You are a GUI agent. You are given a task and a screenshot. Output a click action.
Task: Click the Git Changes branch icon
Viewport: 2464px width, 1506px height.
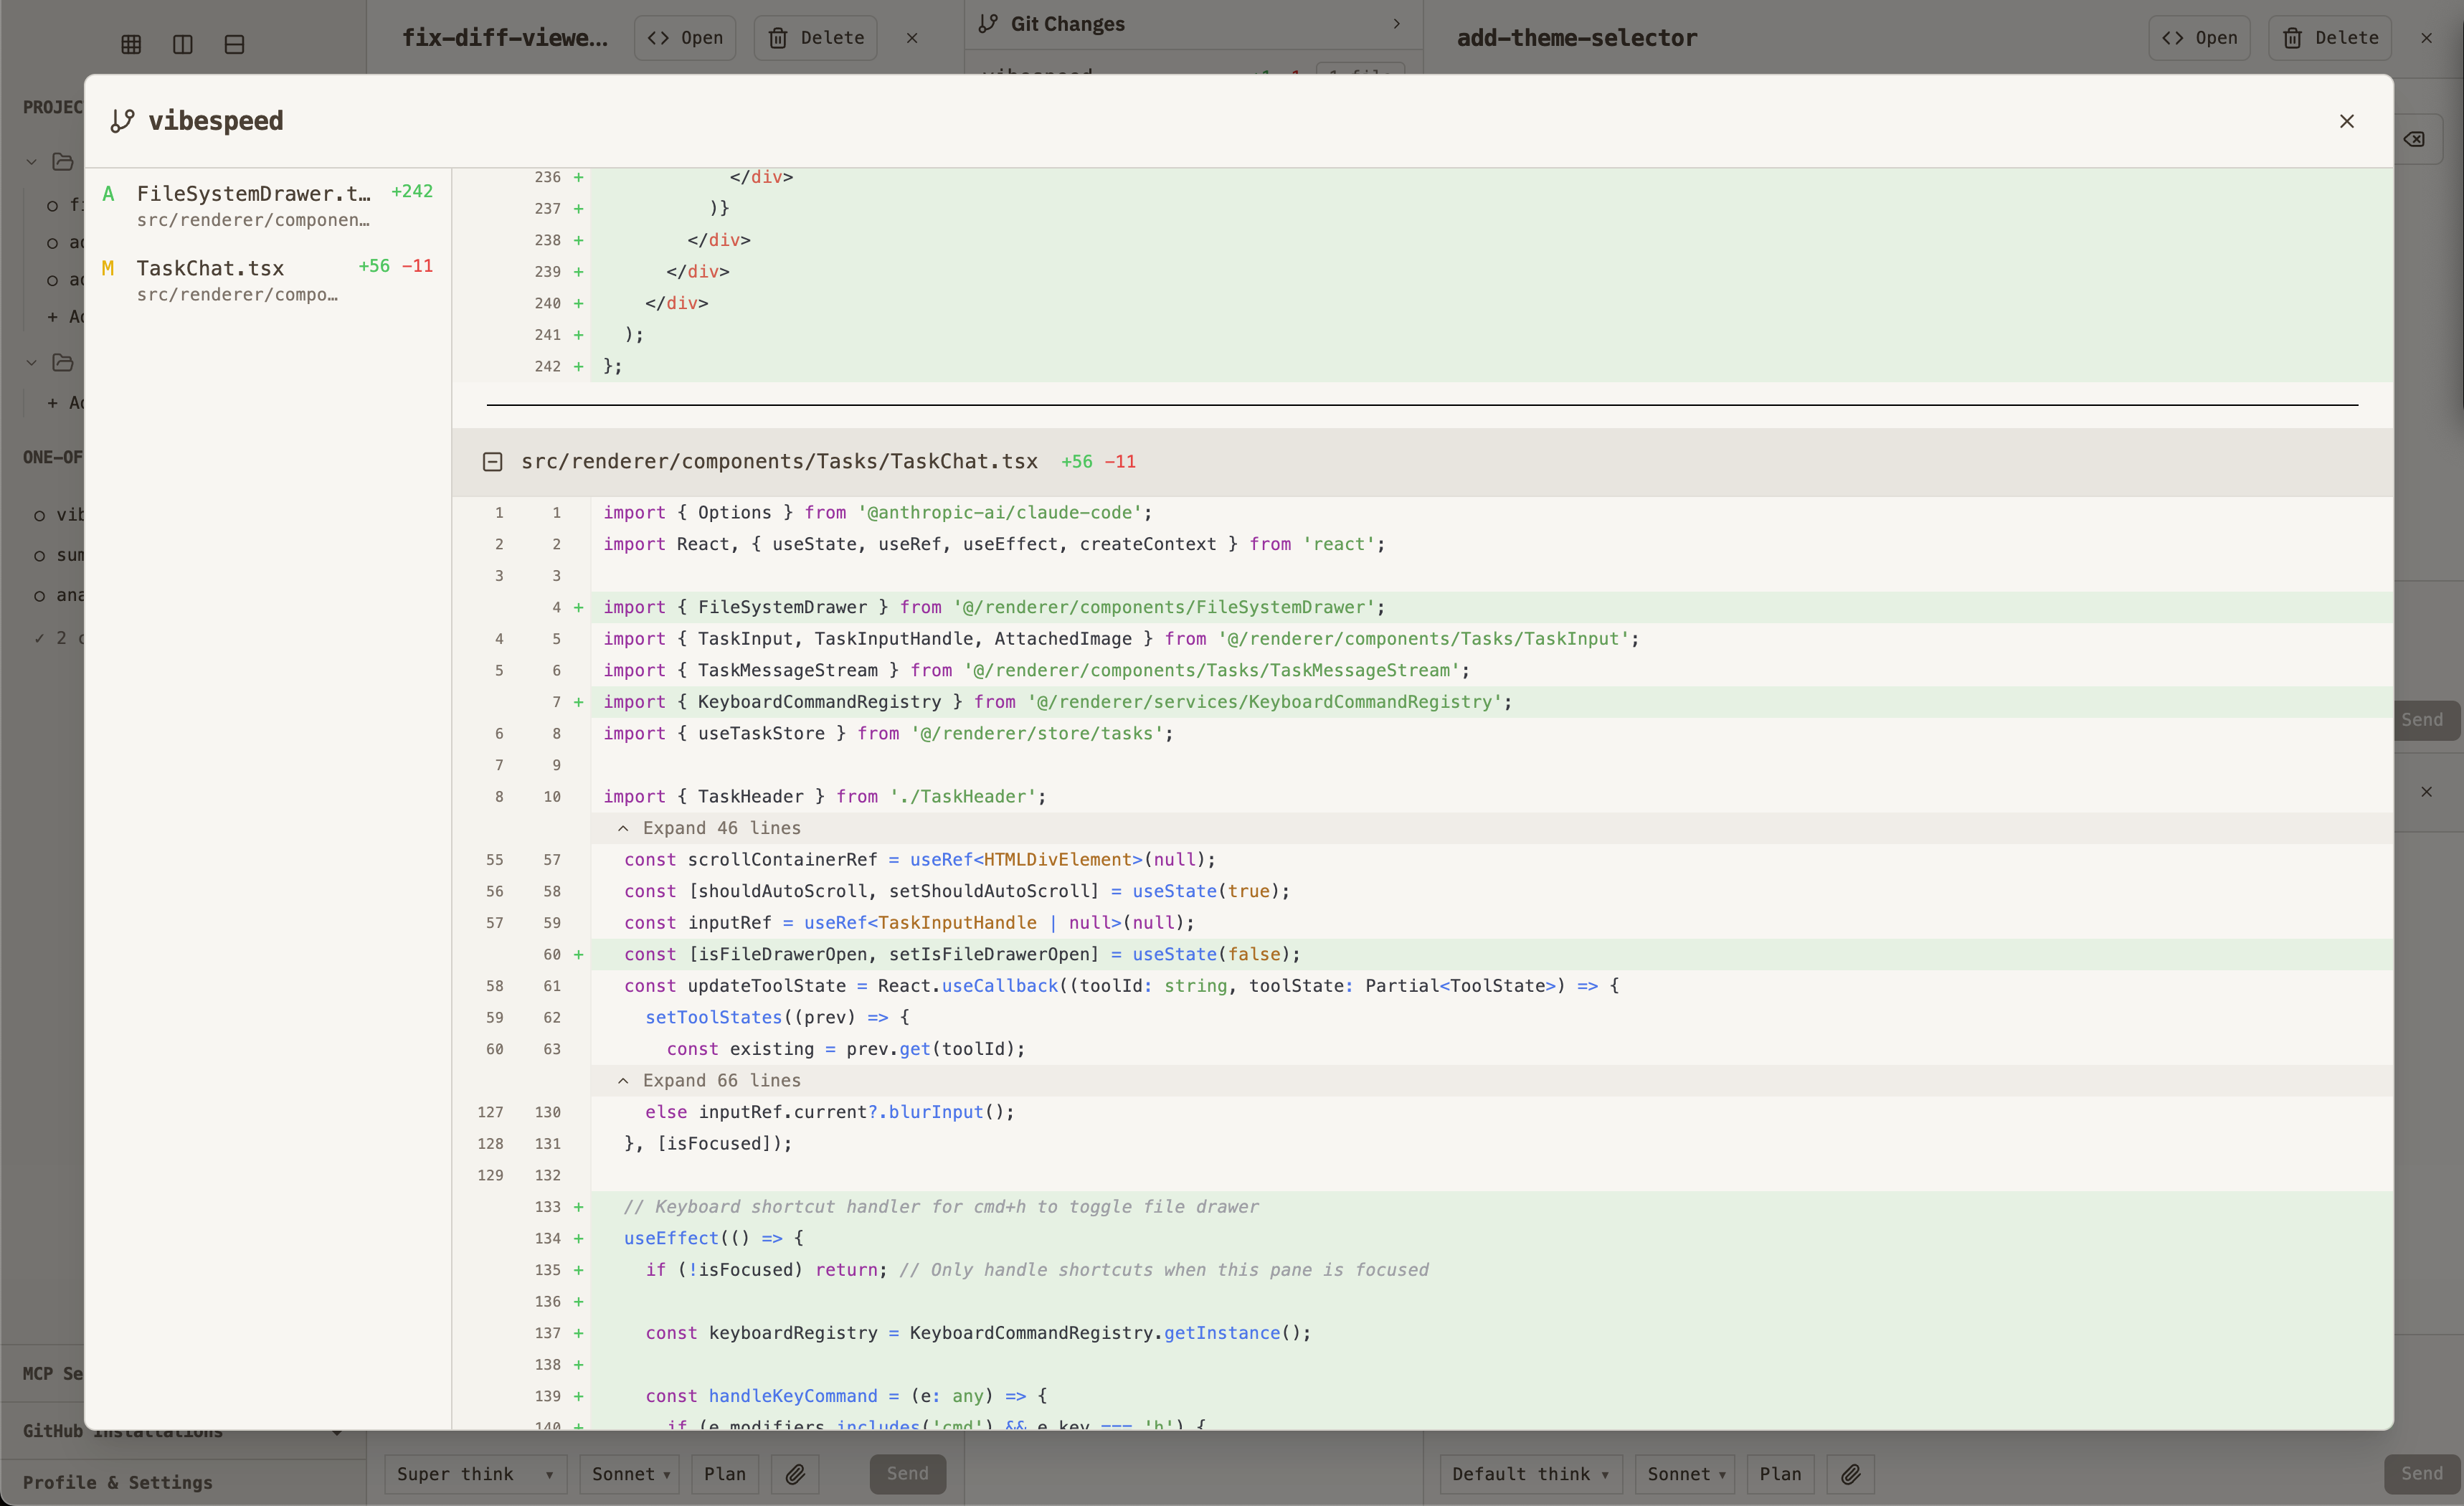point(988,23)
